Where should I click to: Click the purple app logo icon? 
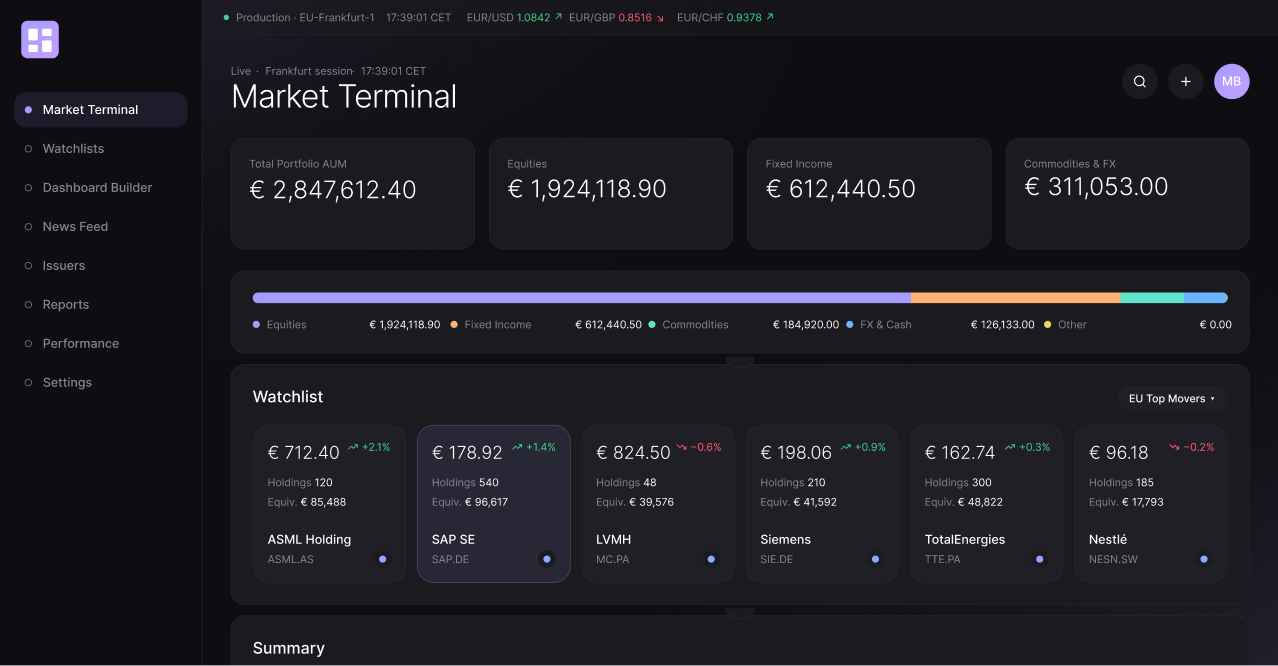pos(40,40)
